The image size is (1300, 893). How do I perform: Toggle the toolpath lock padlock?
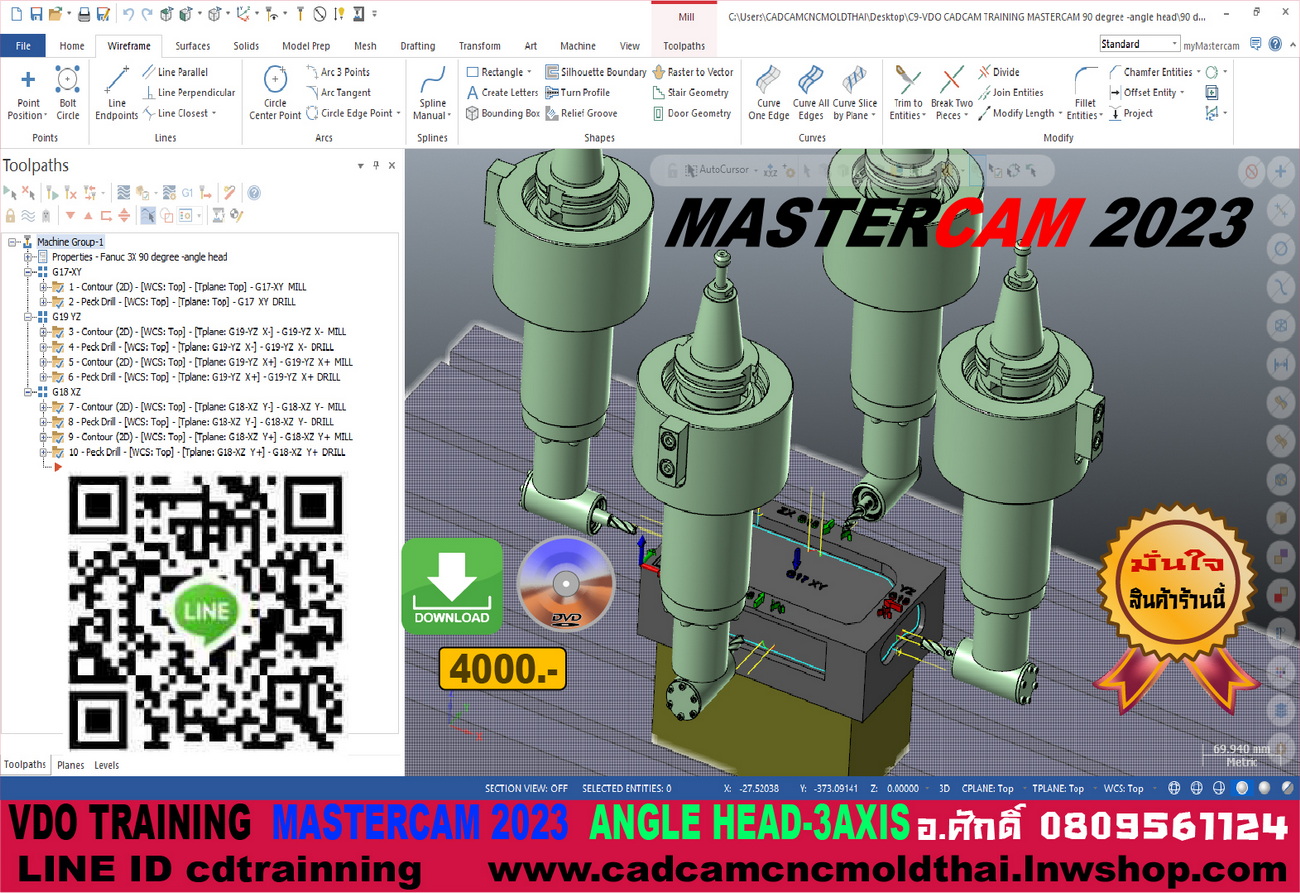[9, 215]
